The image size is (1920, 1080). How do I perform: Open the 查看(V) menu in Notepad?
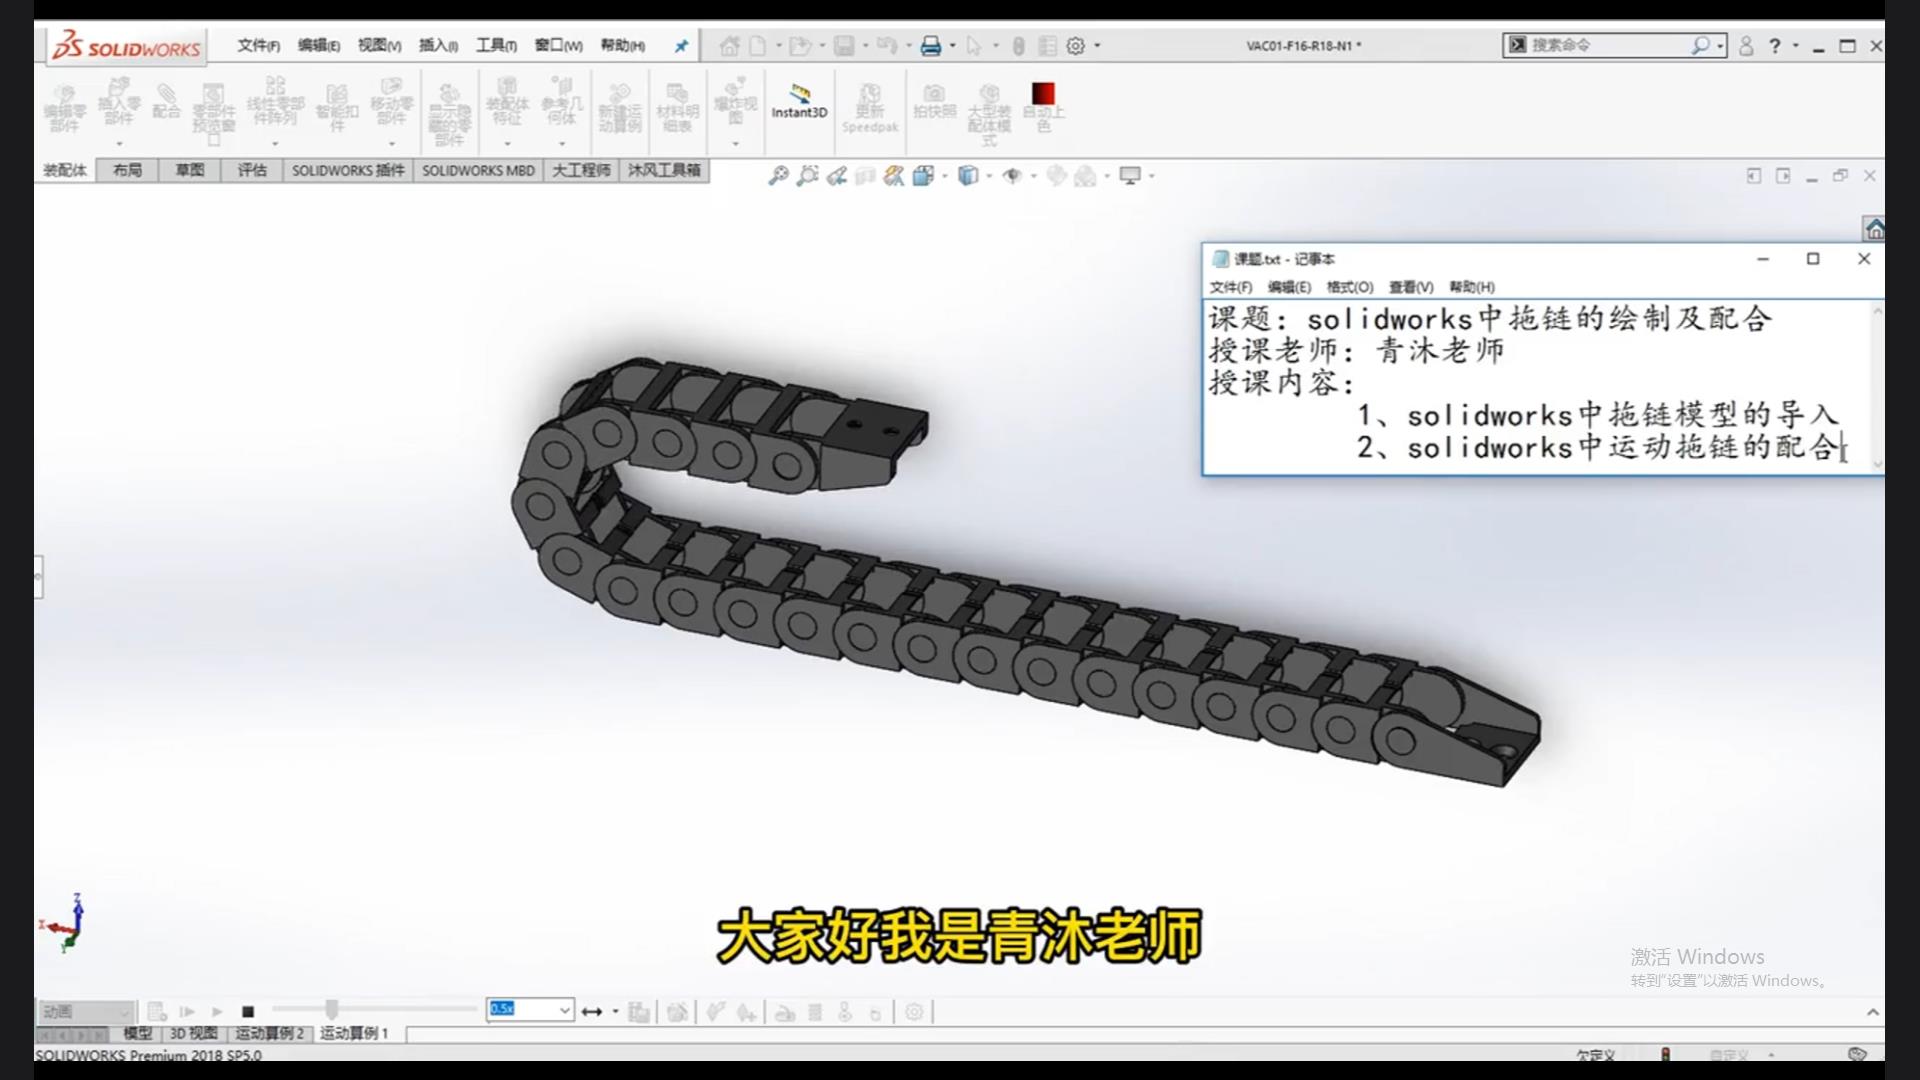coord(1411,287)
